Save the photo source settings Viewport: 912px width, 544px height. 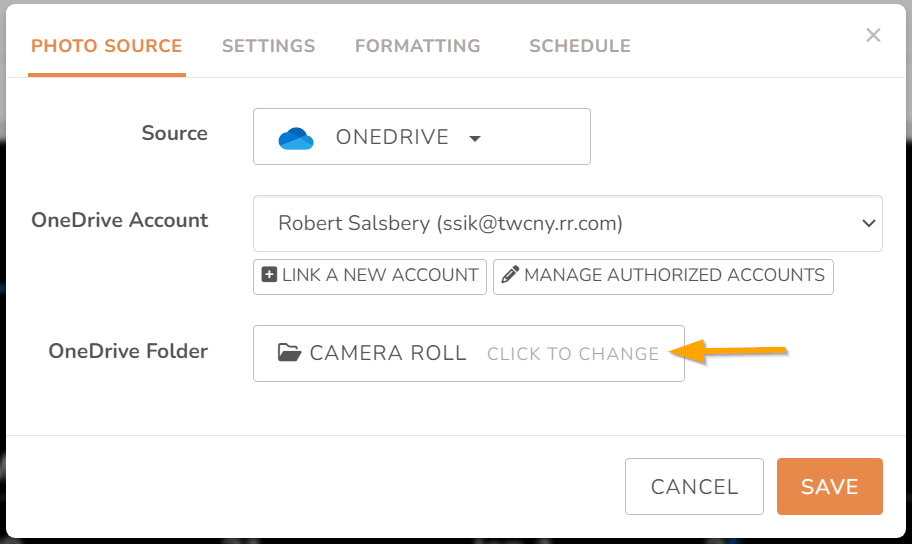pos(830,486)
